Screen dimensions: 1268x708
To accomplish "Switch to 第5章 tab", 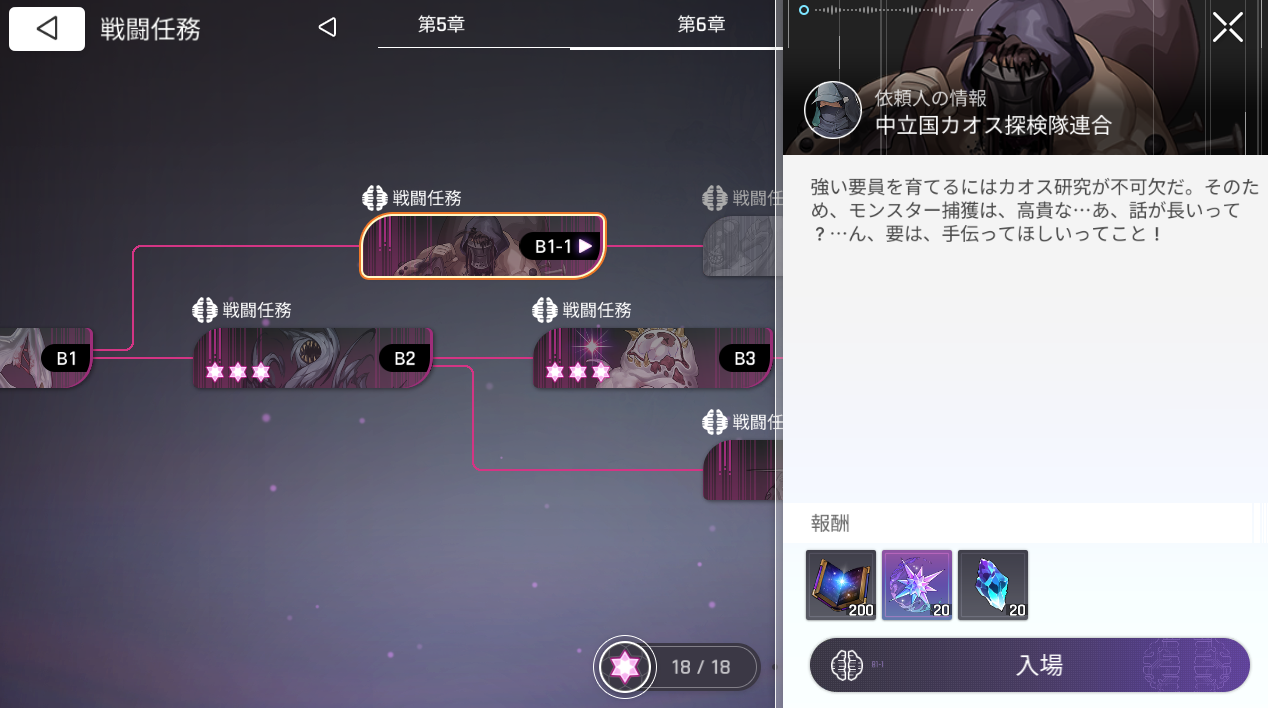I will tap(441, 25).
